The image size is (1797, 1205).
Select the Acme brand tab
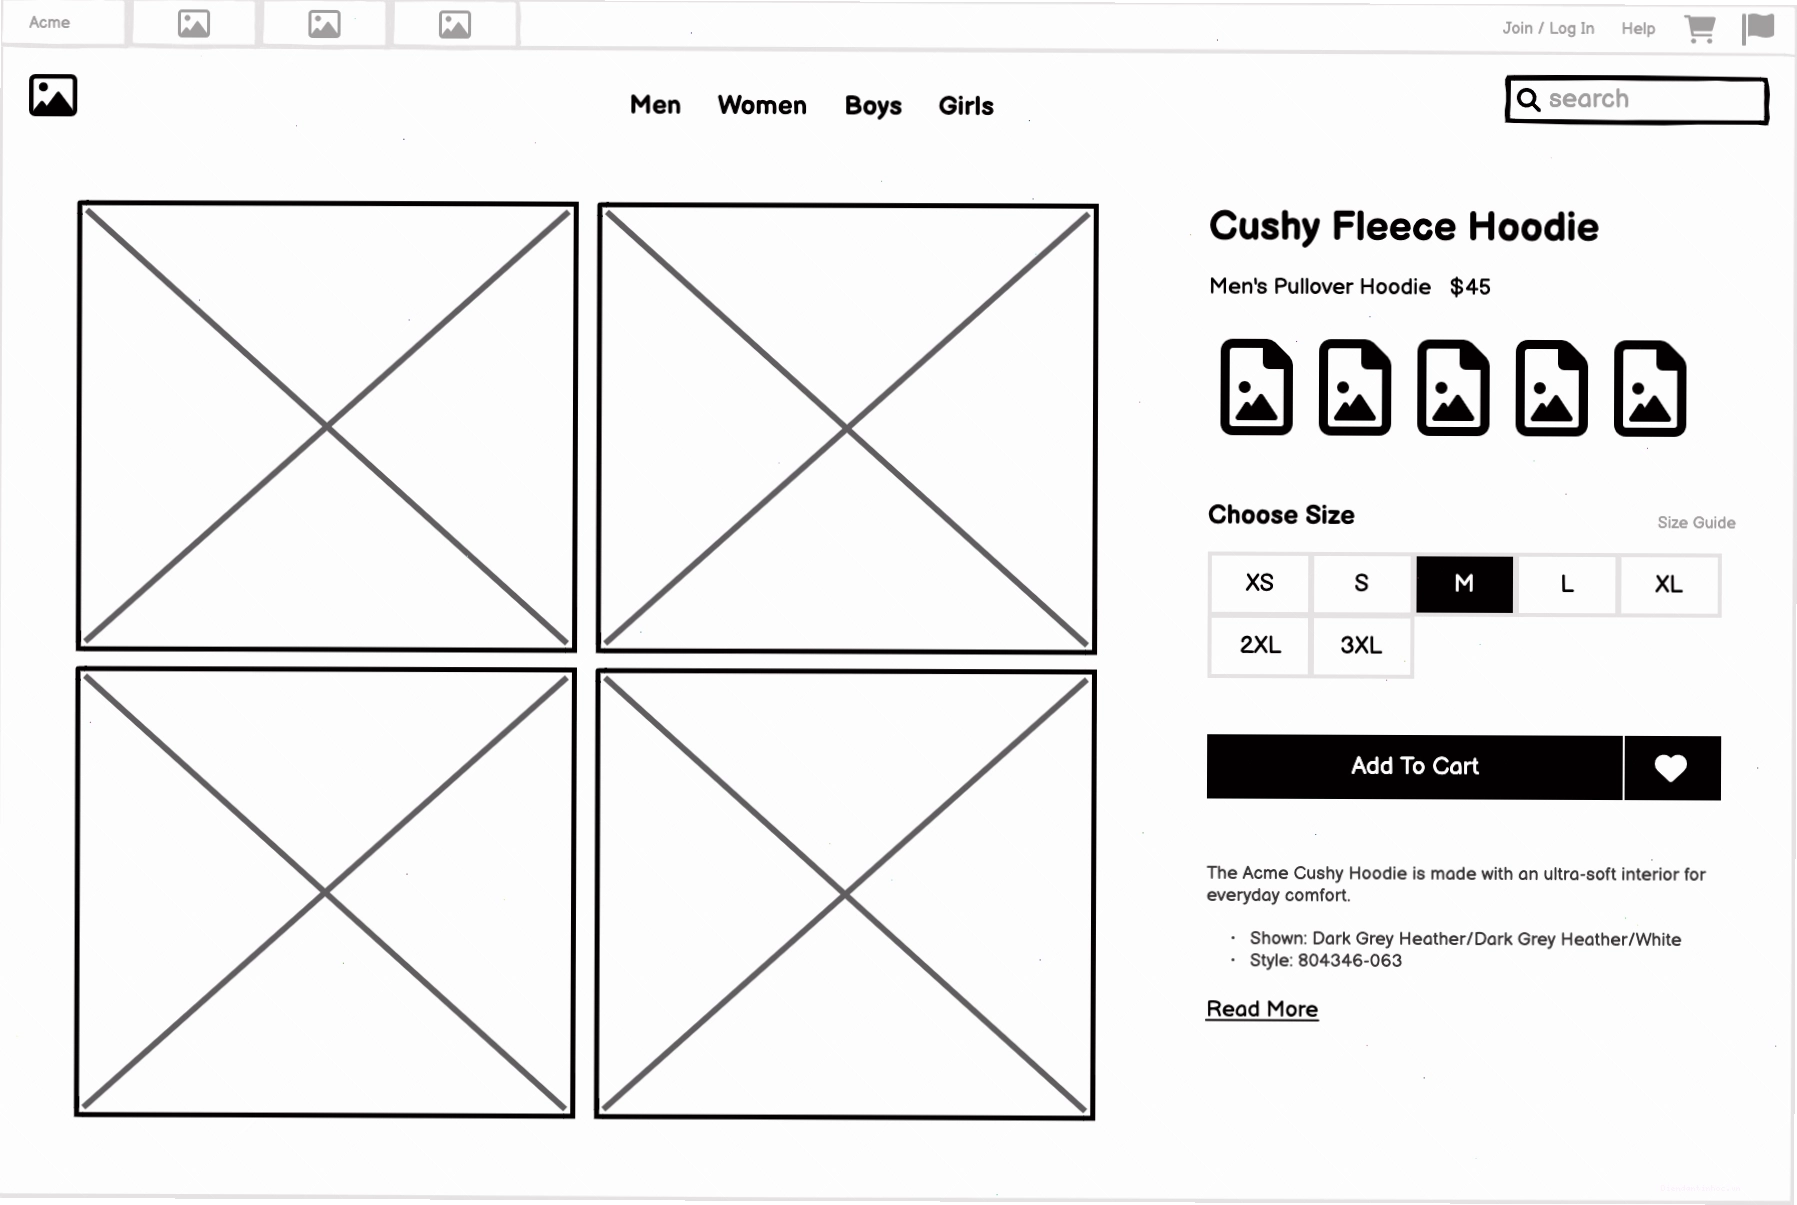[x=62, y=23]
